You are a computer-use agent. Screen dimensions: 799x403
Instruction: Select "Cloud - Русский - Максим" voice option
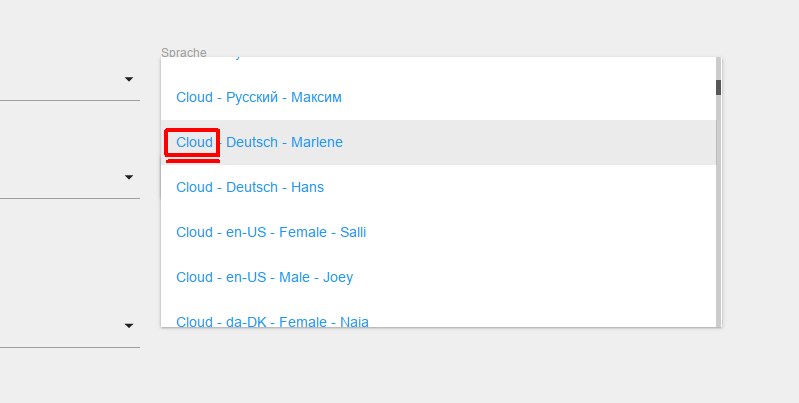click(258, 97)
